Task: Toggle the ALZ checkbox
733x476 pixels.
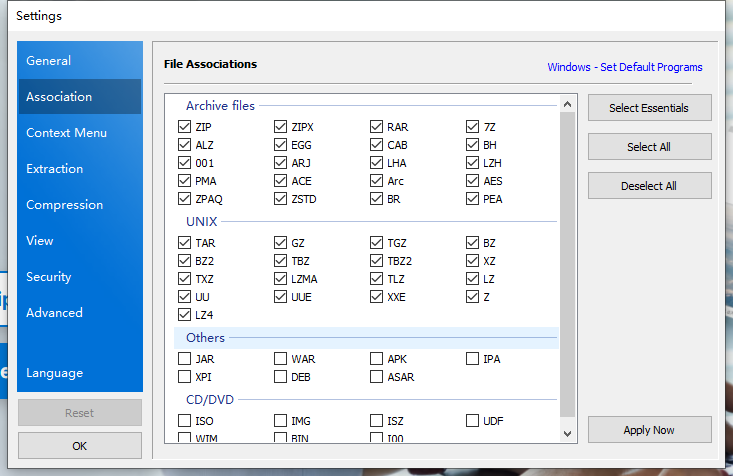Action: click(184, 145)
